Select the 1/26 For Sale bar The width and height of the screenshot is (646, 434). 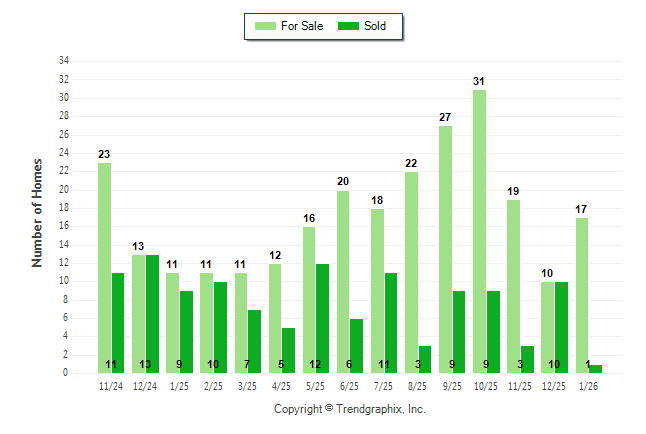point(582,295)
